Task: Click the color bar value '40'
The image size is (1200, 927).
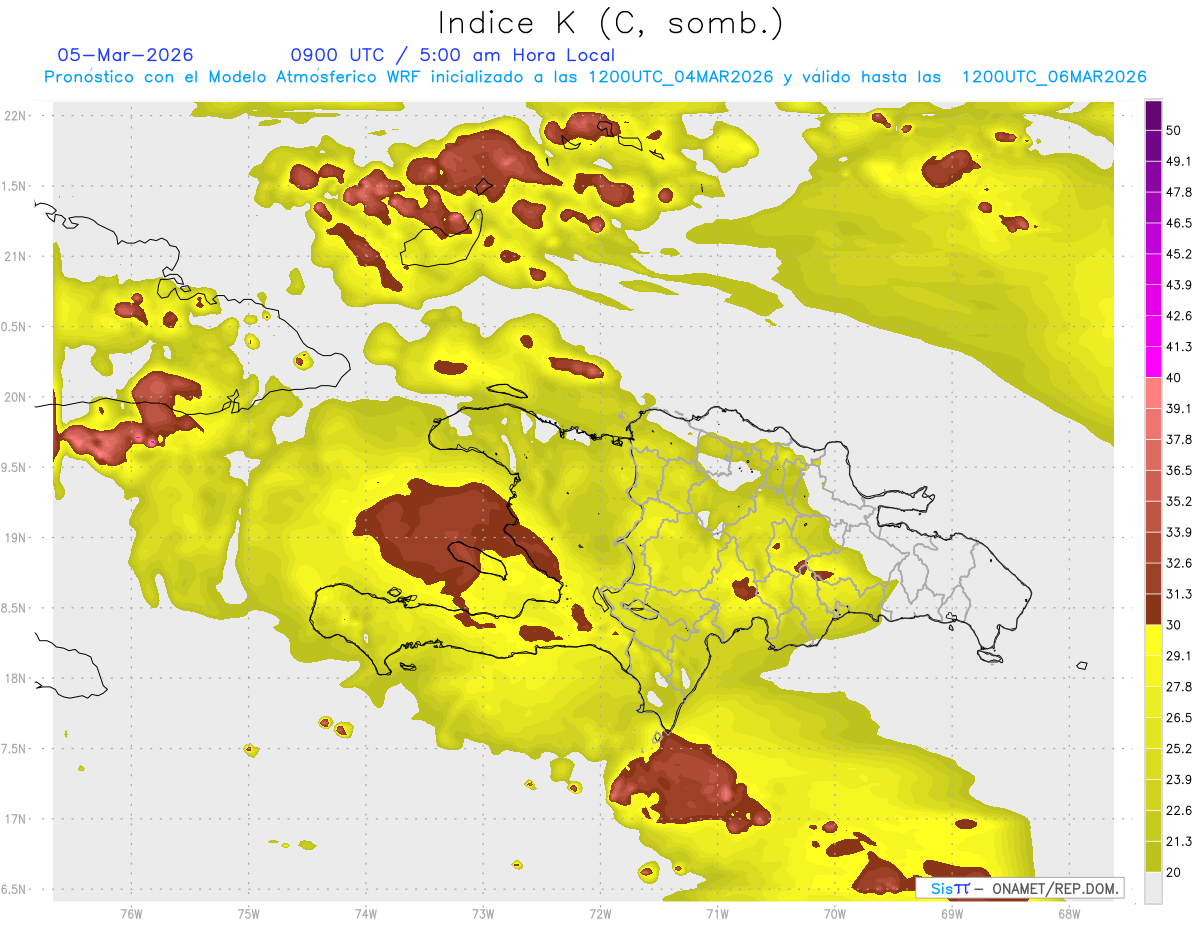Action: pyautogui.click(x=1174, y=378)
